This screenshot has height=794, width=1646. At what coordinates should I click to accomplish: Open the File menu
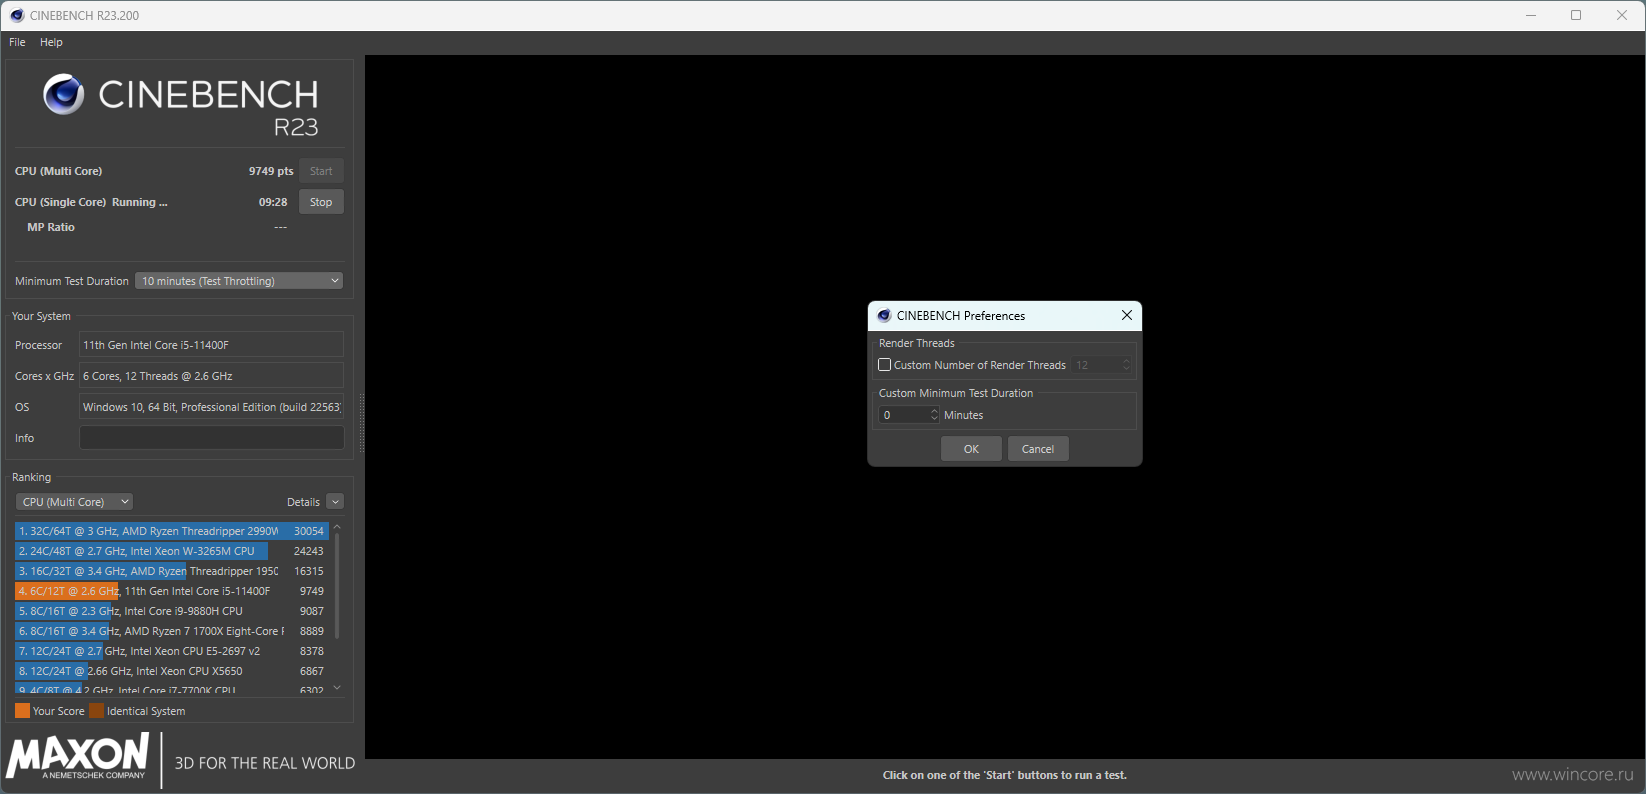click(x=17, y=42)
